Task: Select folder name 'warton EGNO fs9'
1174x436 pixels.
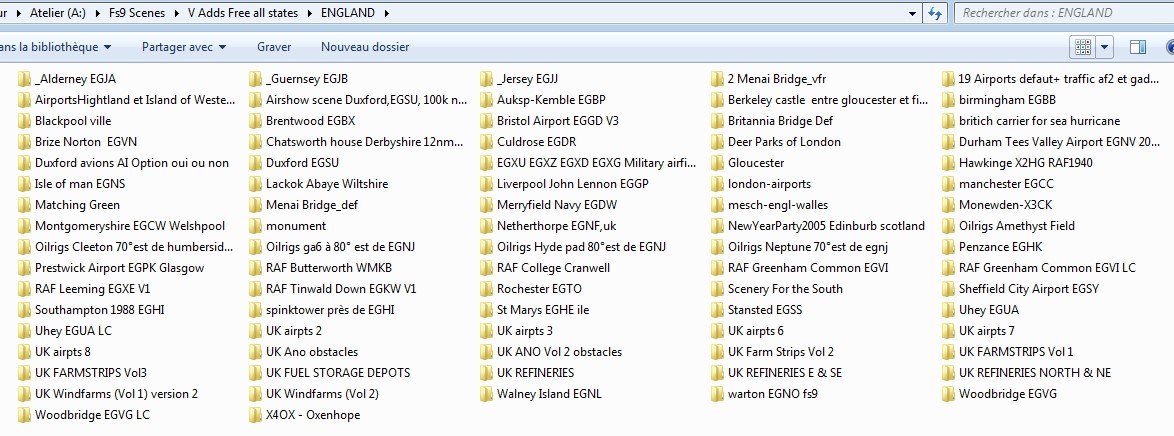Action: pos(773,393)
